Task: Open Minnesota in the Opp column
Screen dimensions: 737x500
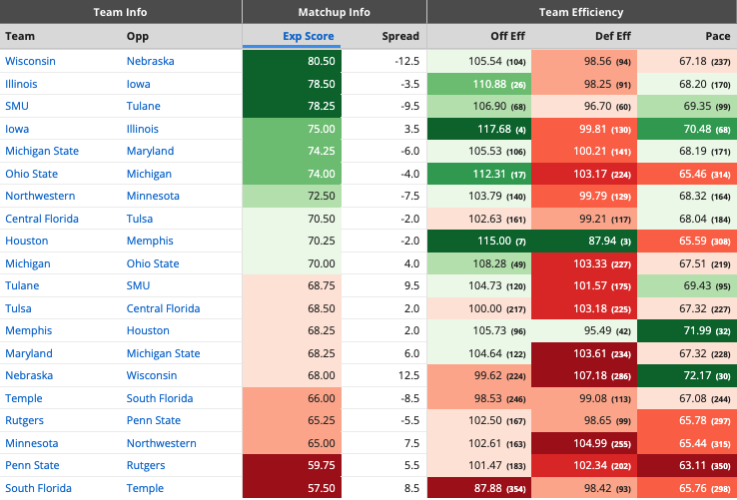Action: click(x=153, y=196)
